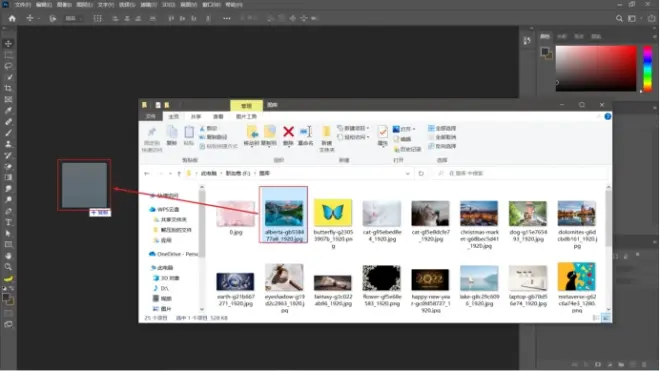The image size is (660, 371).
Task: Open the Photoshop workspace switcher icon
Action: [632, 19]
